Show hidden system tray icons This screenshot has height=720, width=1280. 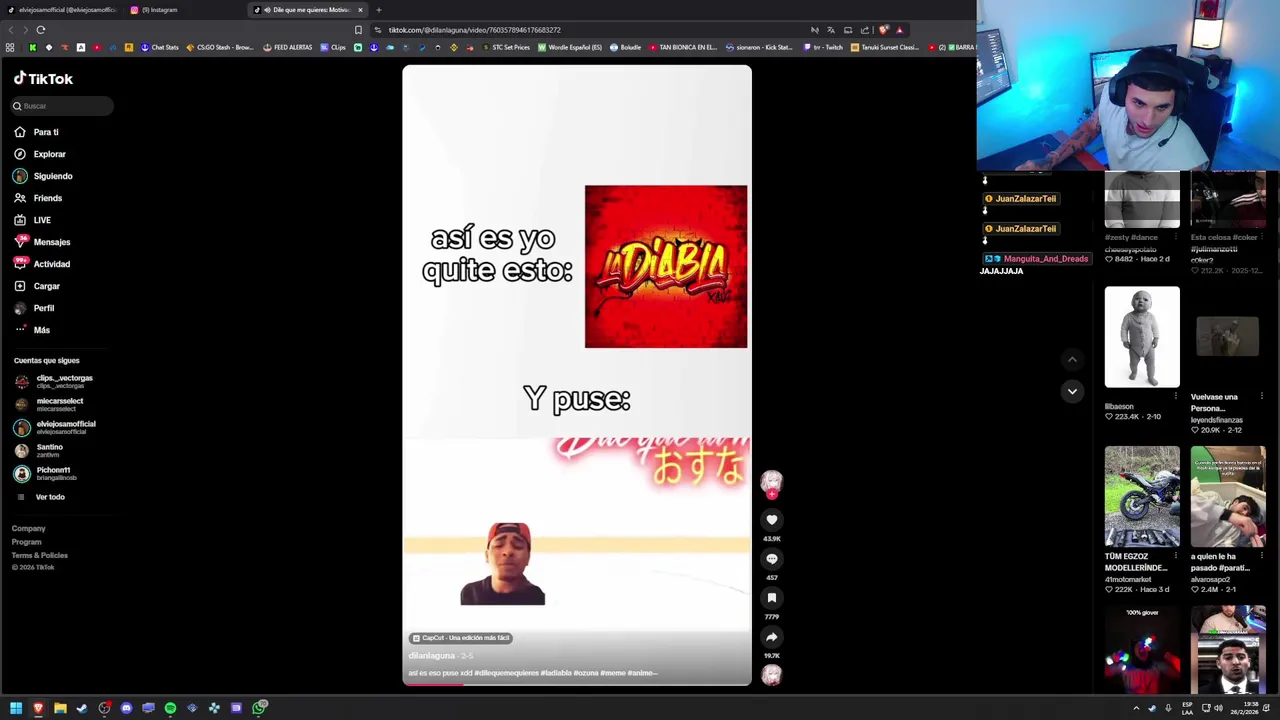tap(1136, 708)
